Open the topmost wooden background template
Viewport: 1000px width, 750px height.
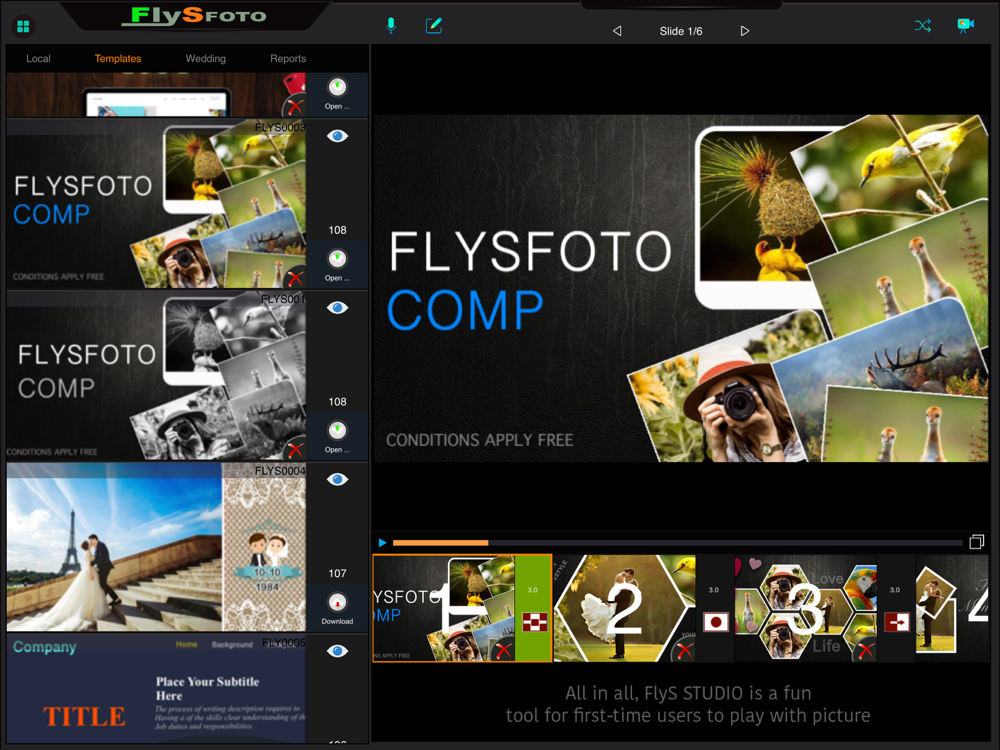pos(337,93)
